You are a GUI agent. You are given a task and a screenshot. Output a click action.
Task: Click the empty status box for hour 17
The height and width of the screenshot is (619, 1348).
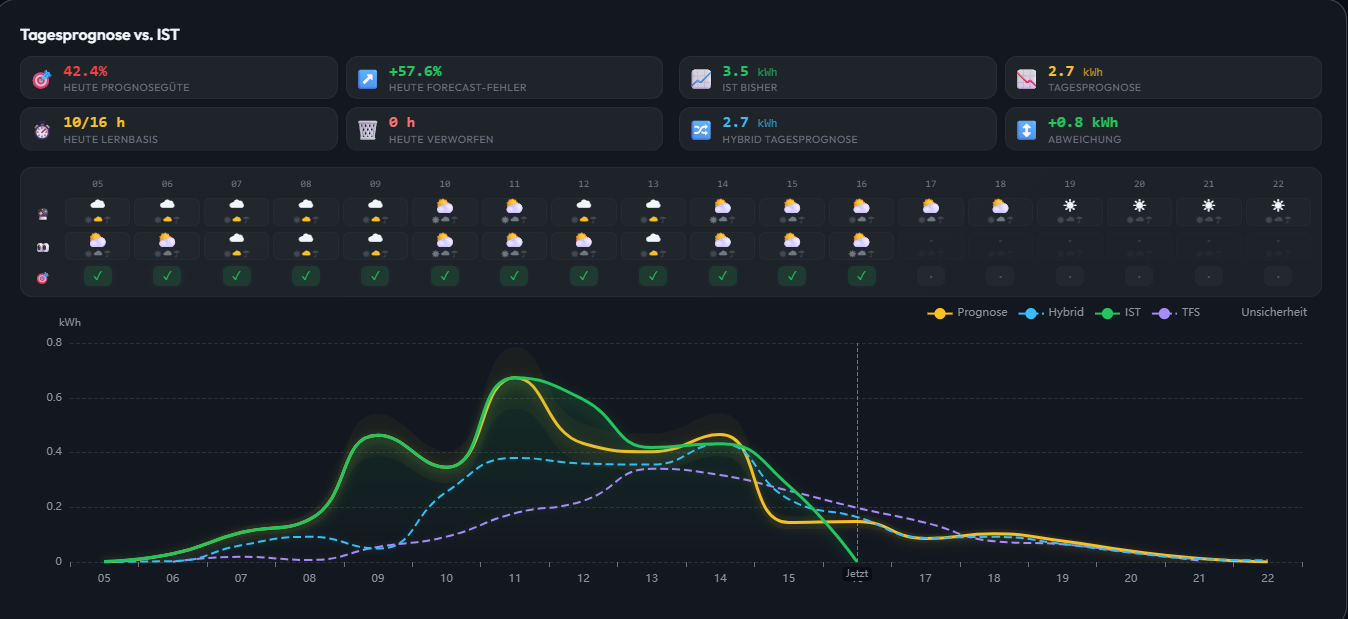(931, 276)
